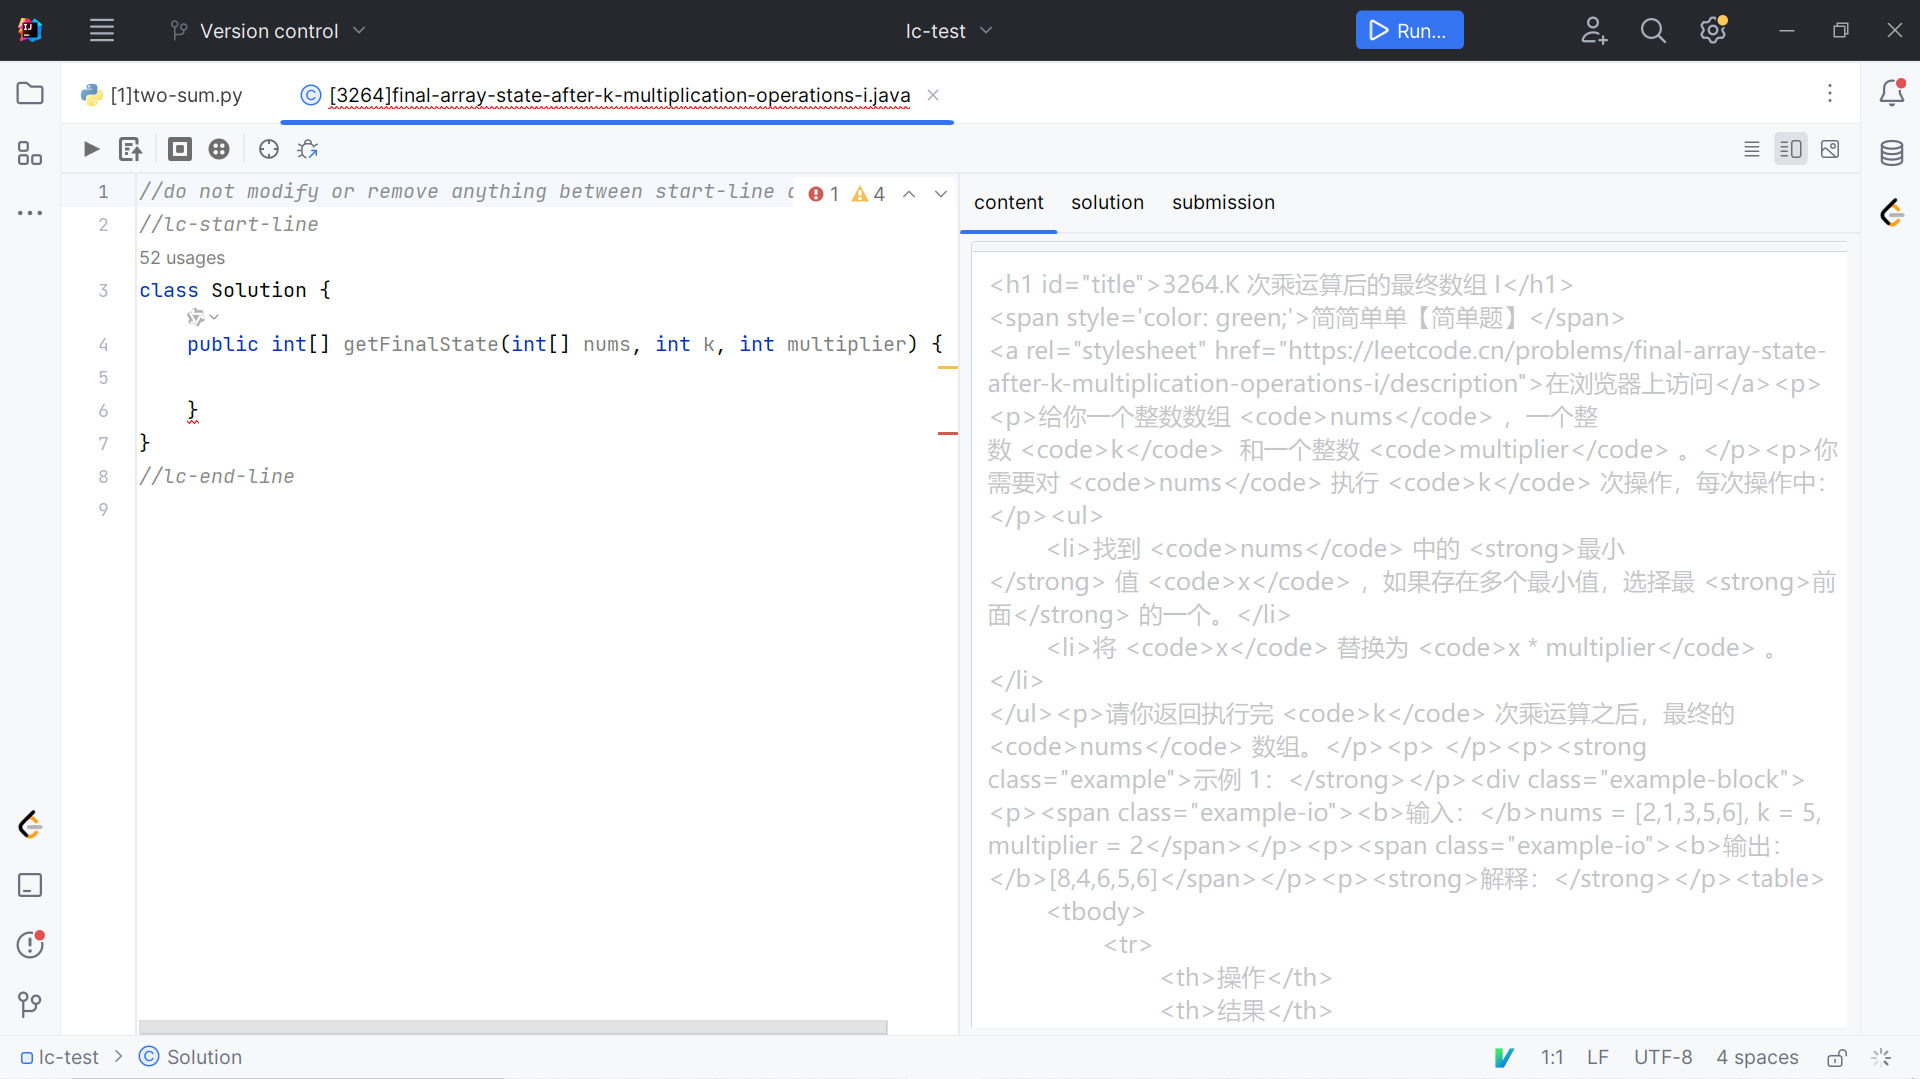This screenshot has width=1920, height=1079.
Task: Click orange warning stripe marker in editor
Action: click(947, 368)
